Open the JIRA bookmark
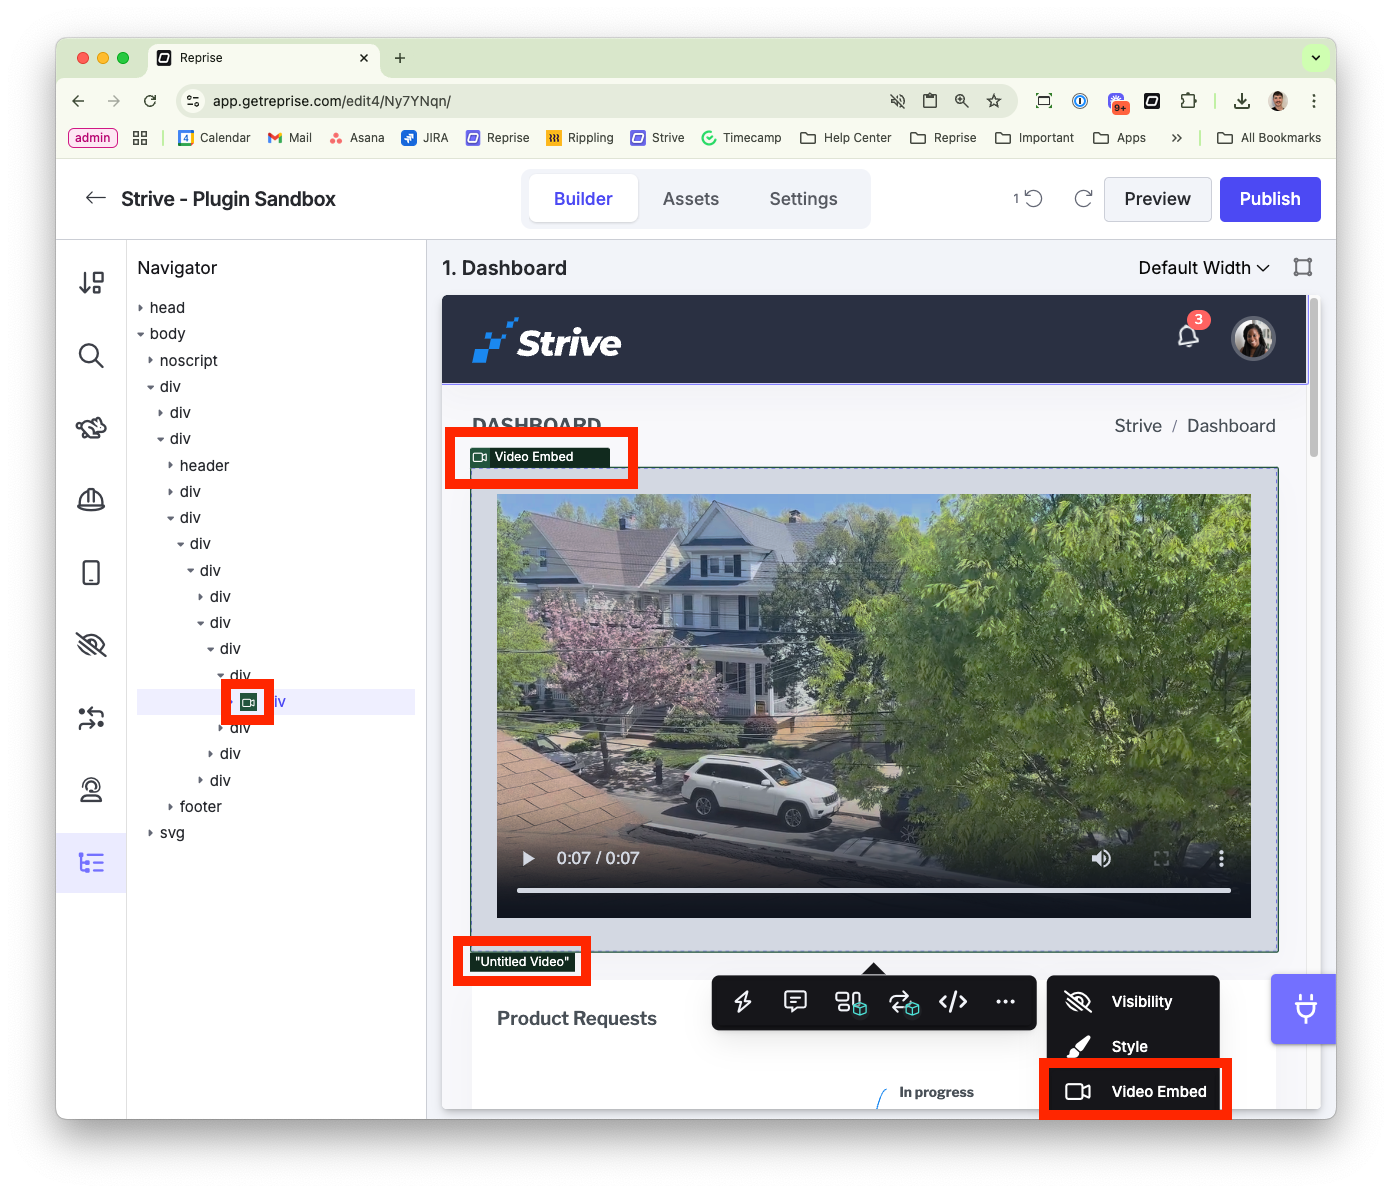The width and height of the screenshot is (1392, 1193). point(425,138)
